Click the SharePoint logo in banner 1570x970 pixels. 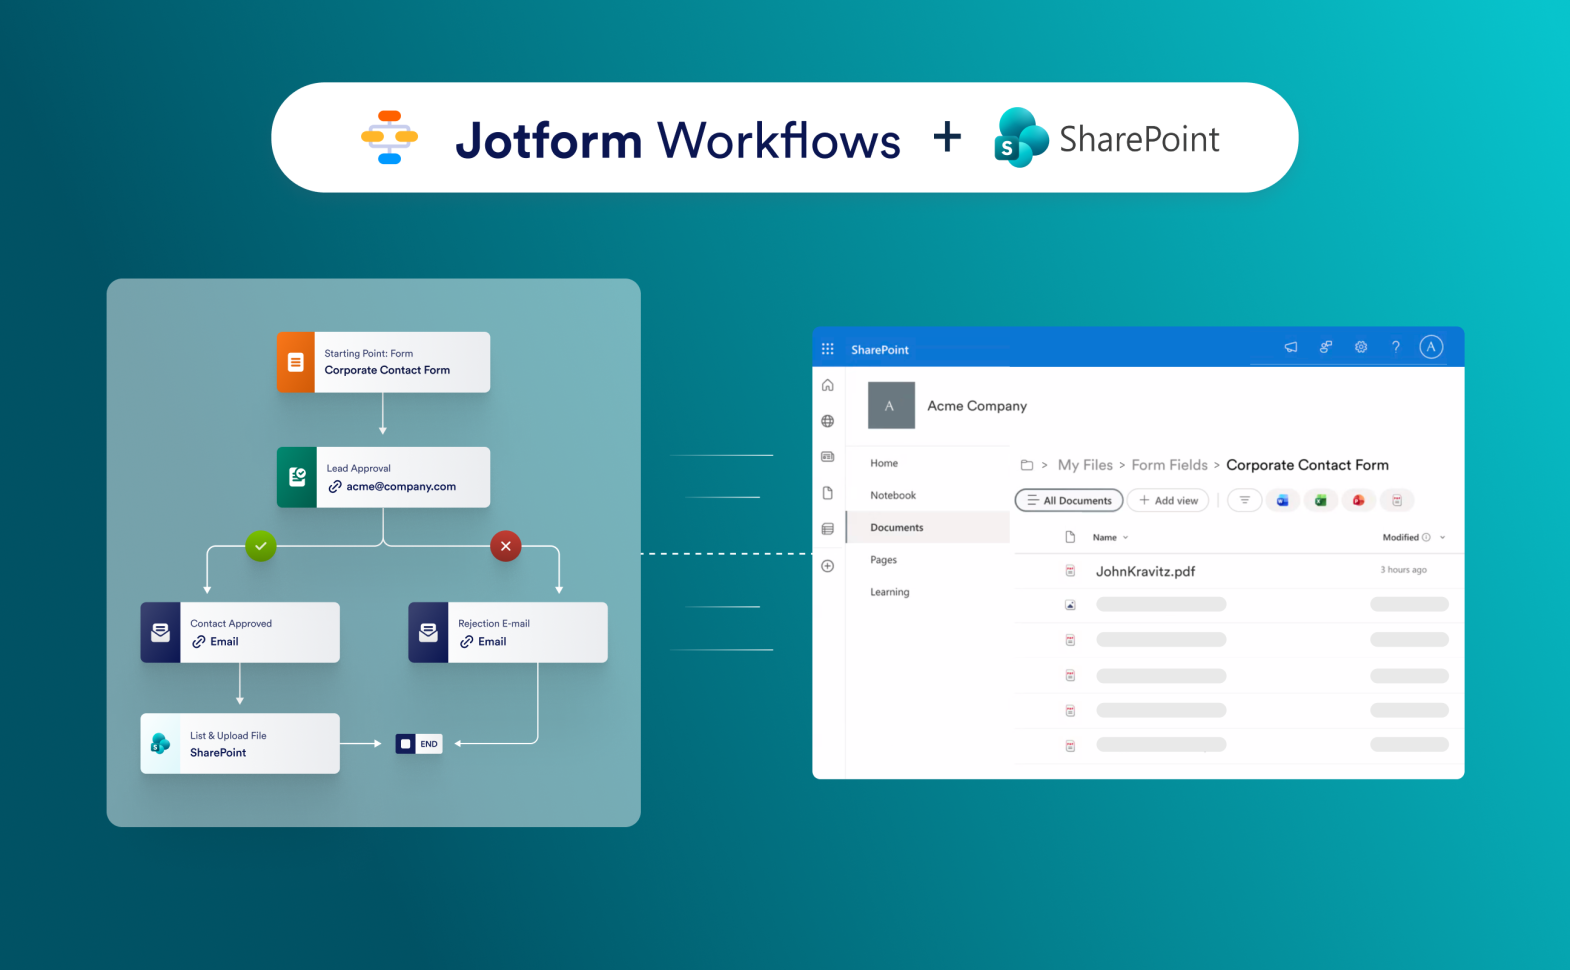point(1107,138)
